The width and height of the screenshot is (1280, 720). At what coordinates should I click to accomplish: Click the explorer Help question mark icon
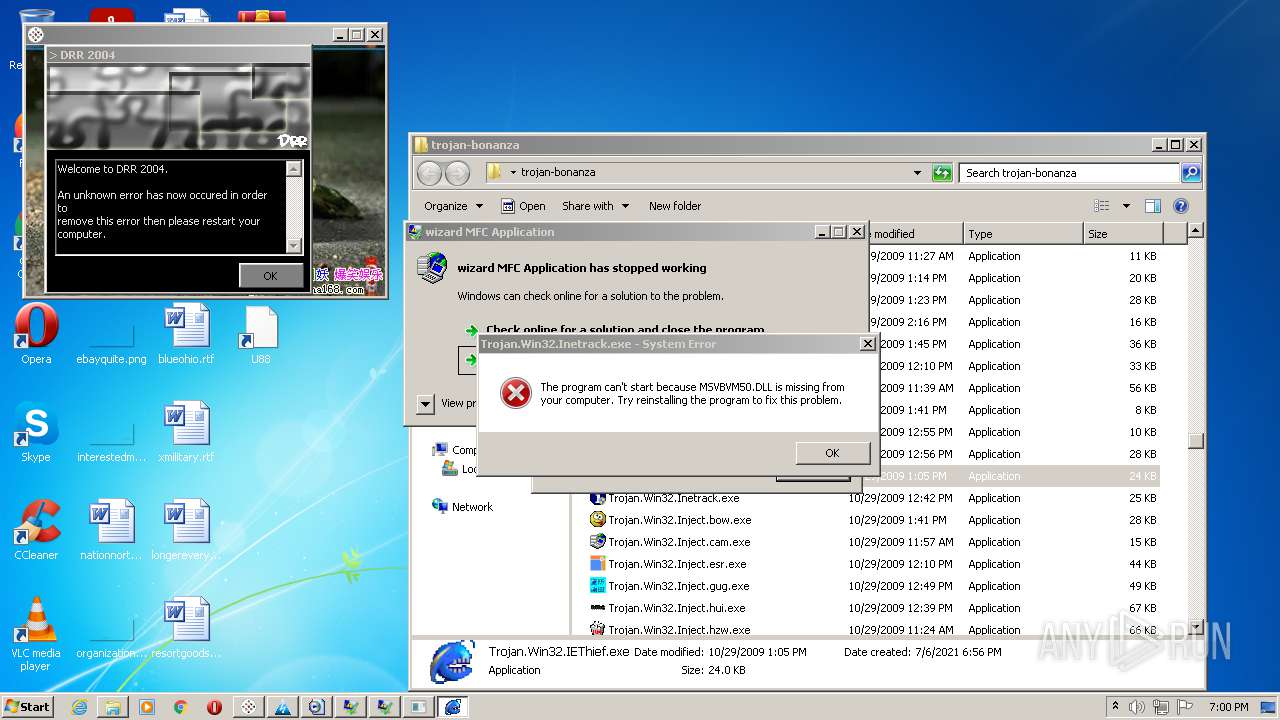[1180, 206]
